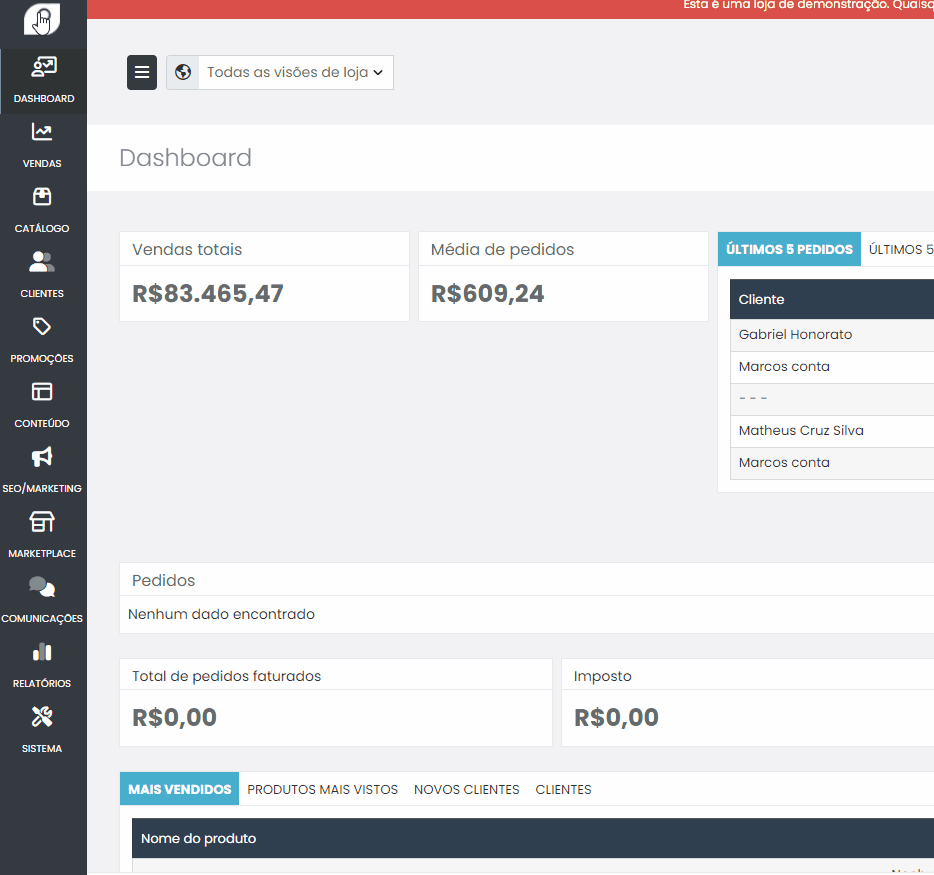Click the store logo in the sidebar
The height and width of the screenshot is (875, 934).
coord(42,19)
